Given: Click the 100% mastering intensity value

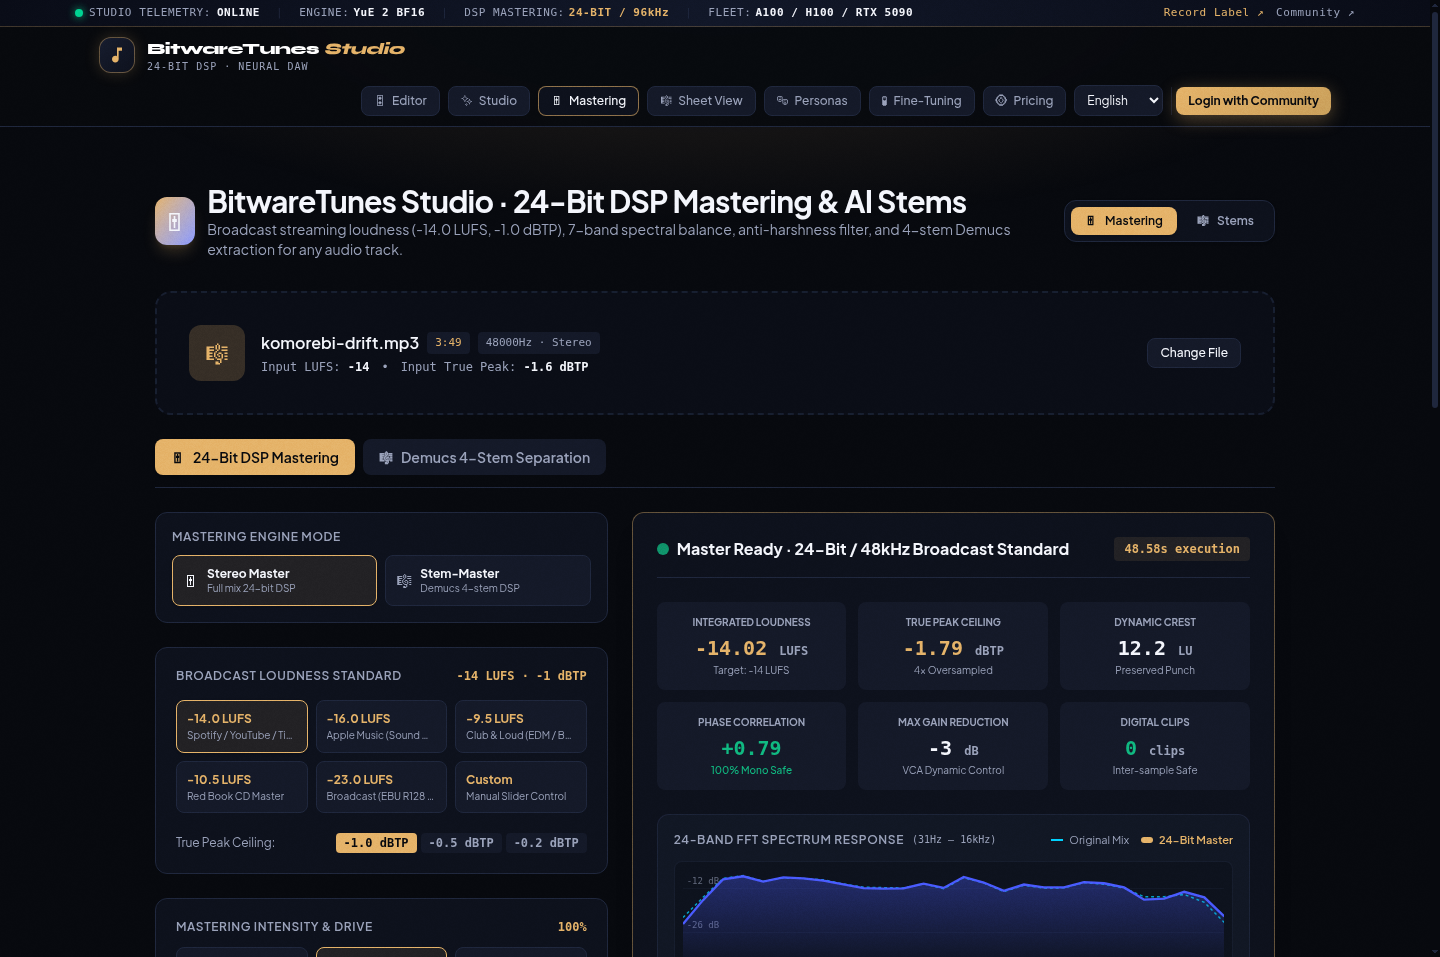Looking at the screenshot, I should click(572, 927).
